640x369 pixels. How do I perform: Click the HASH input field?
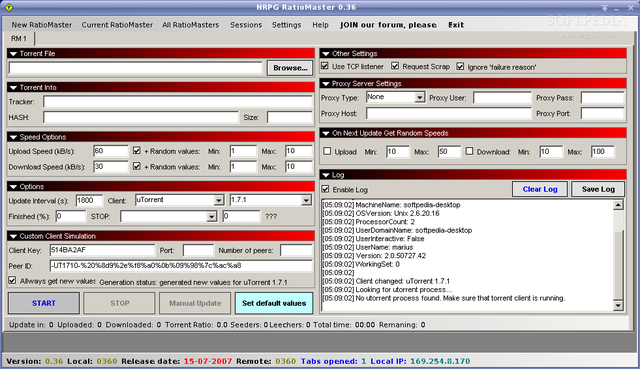[141, 118]
